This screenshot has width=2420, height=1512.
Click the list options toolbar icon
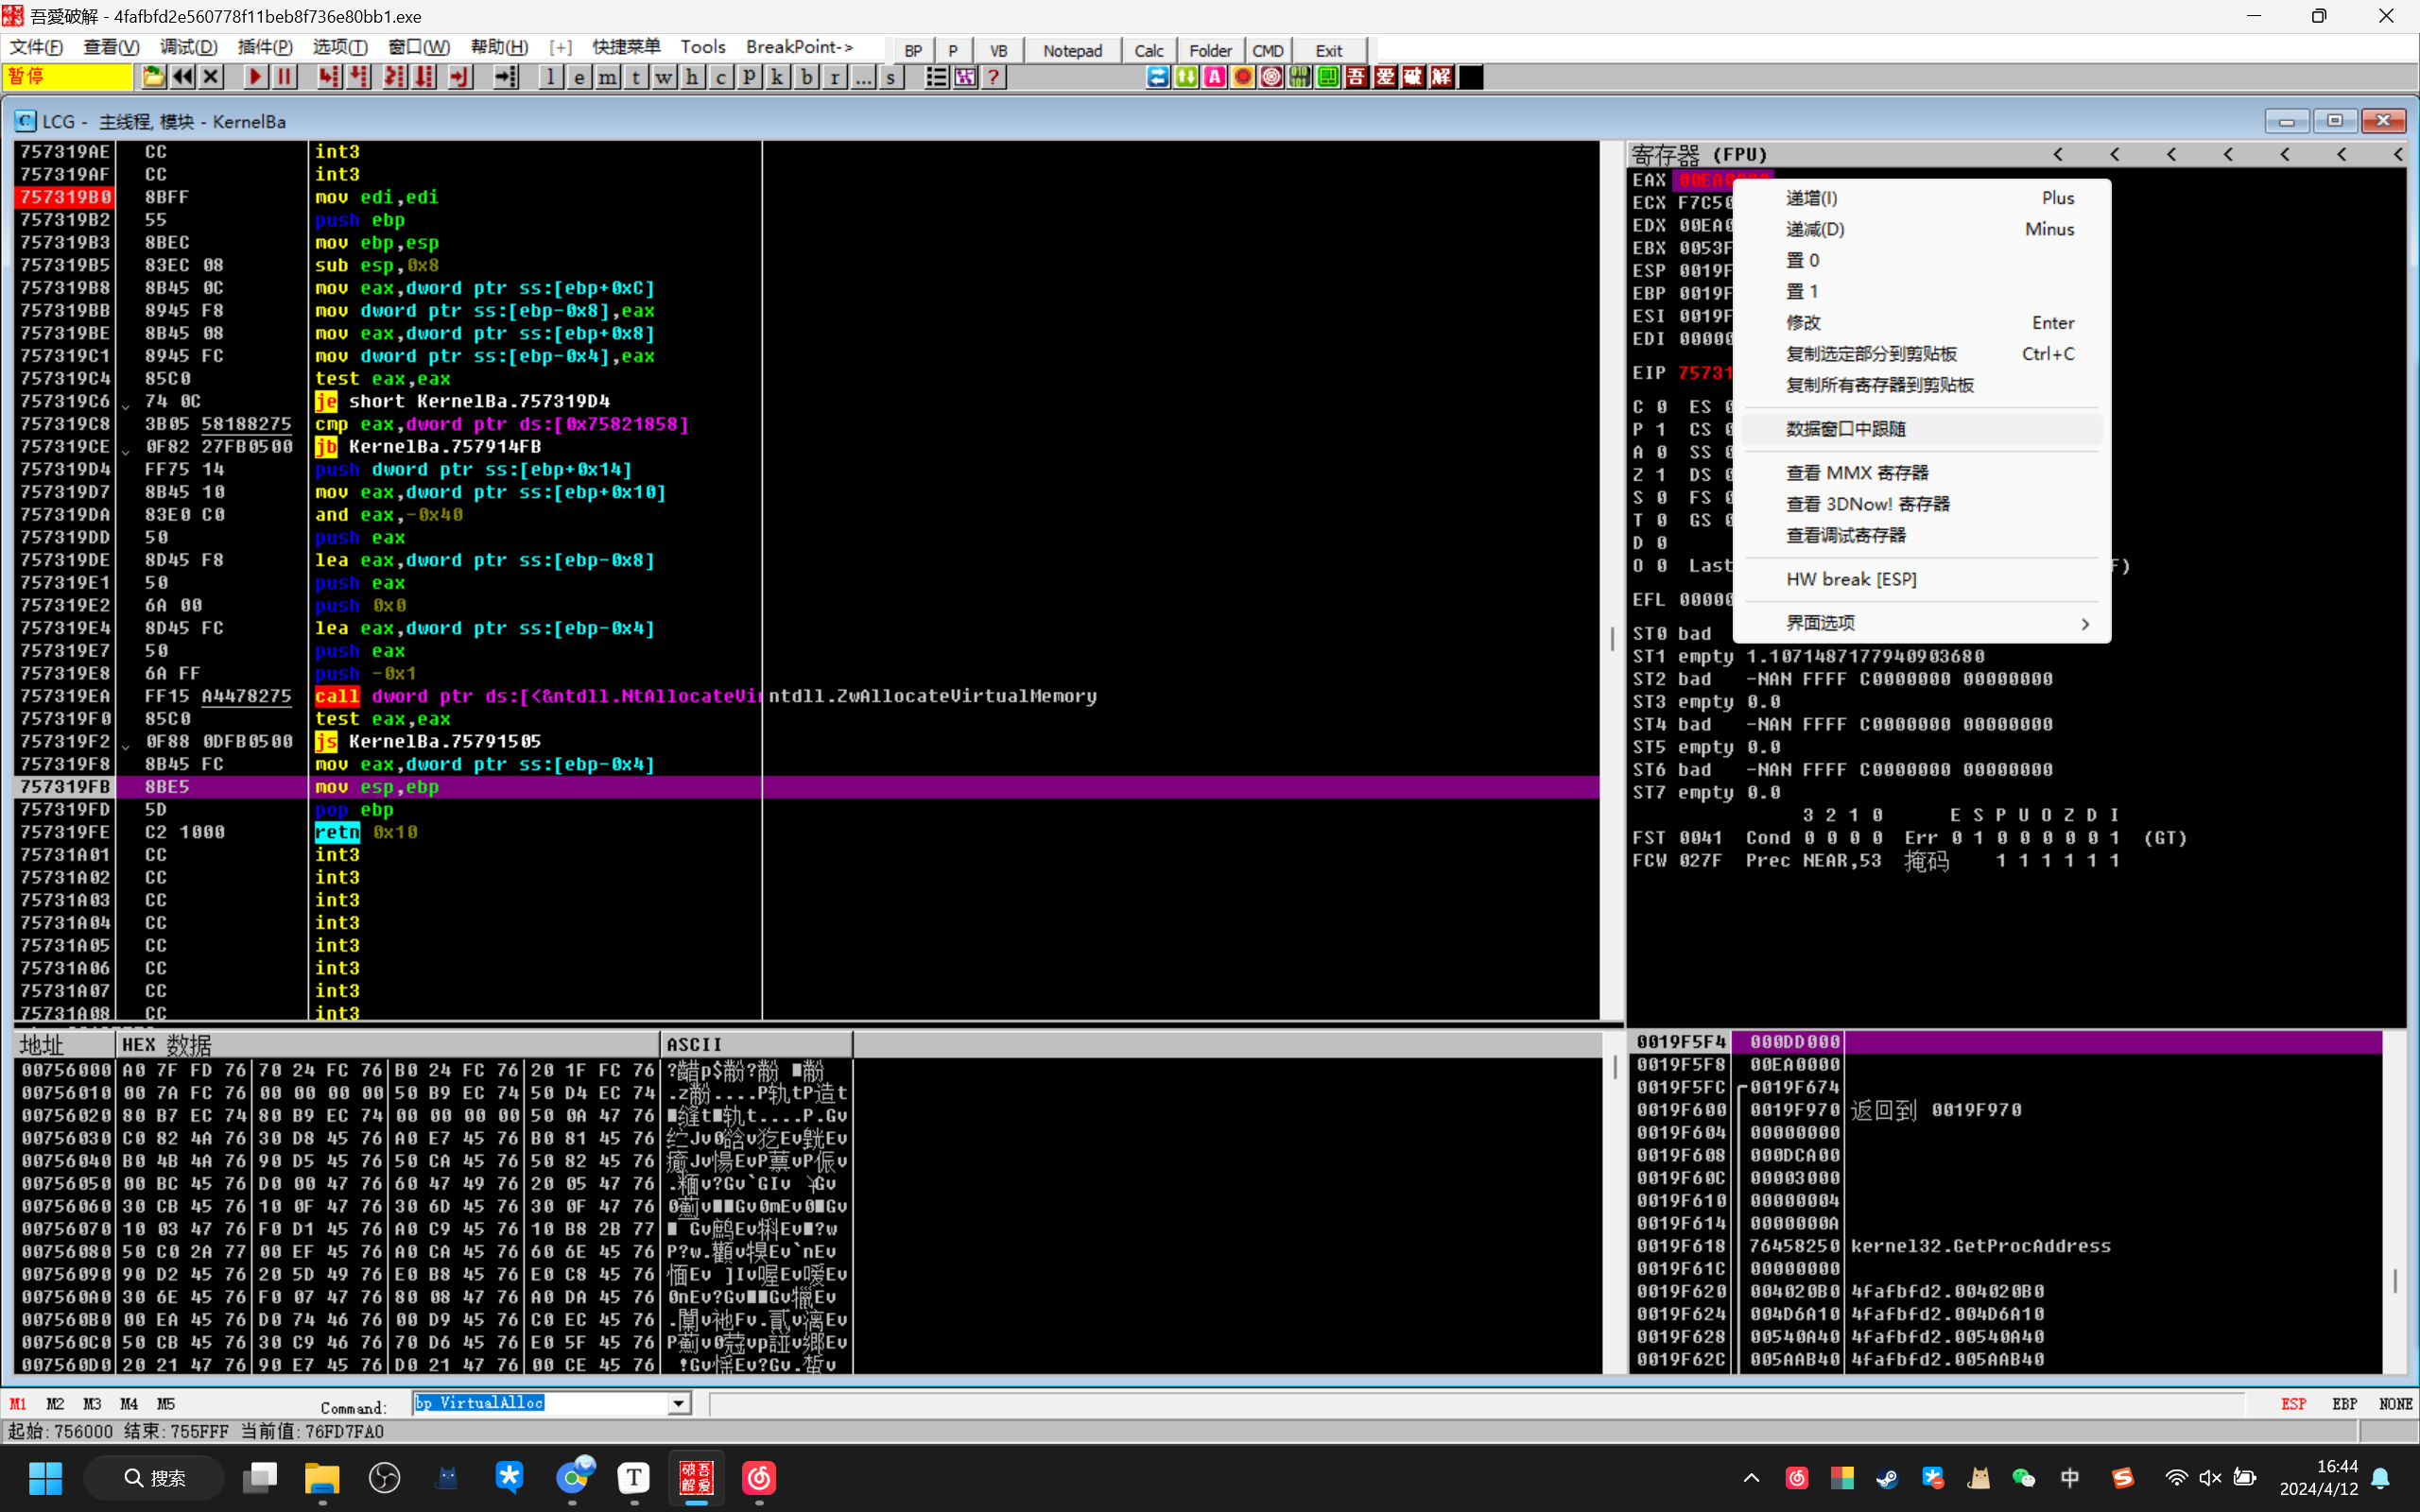pyautogui.click(x=936, y=77)
